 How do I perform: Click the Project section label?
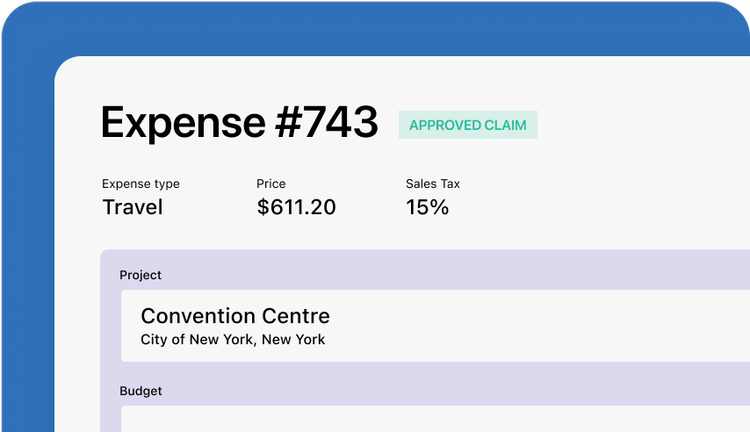click(140, 275)
